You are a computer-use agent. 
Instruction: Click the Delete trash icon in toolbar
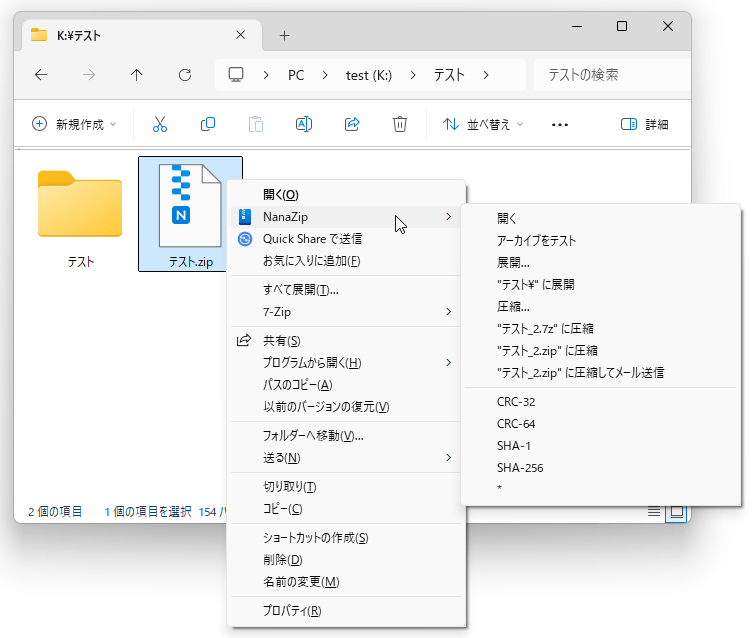pos(400,124)
